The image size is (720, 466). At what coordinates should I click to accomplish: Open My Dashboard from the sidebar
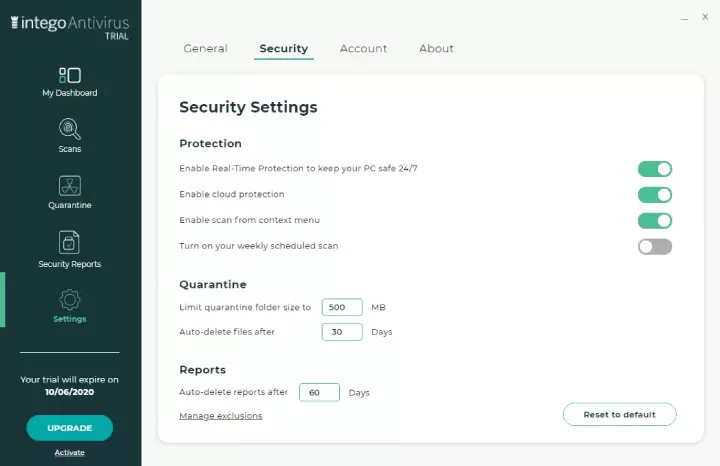(70, 82)
